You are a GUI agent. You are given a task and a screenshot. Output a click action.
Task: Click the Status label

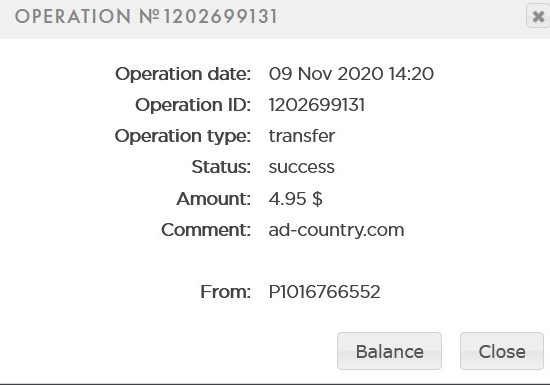(221, 167)
